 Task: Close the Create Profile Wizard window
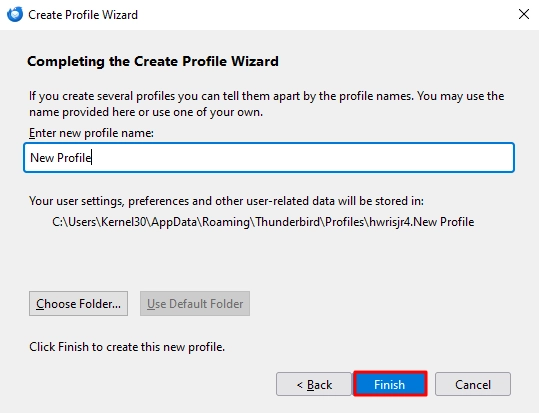pos(524,14)
